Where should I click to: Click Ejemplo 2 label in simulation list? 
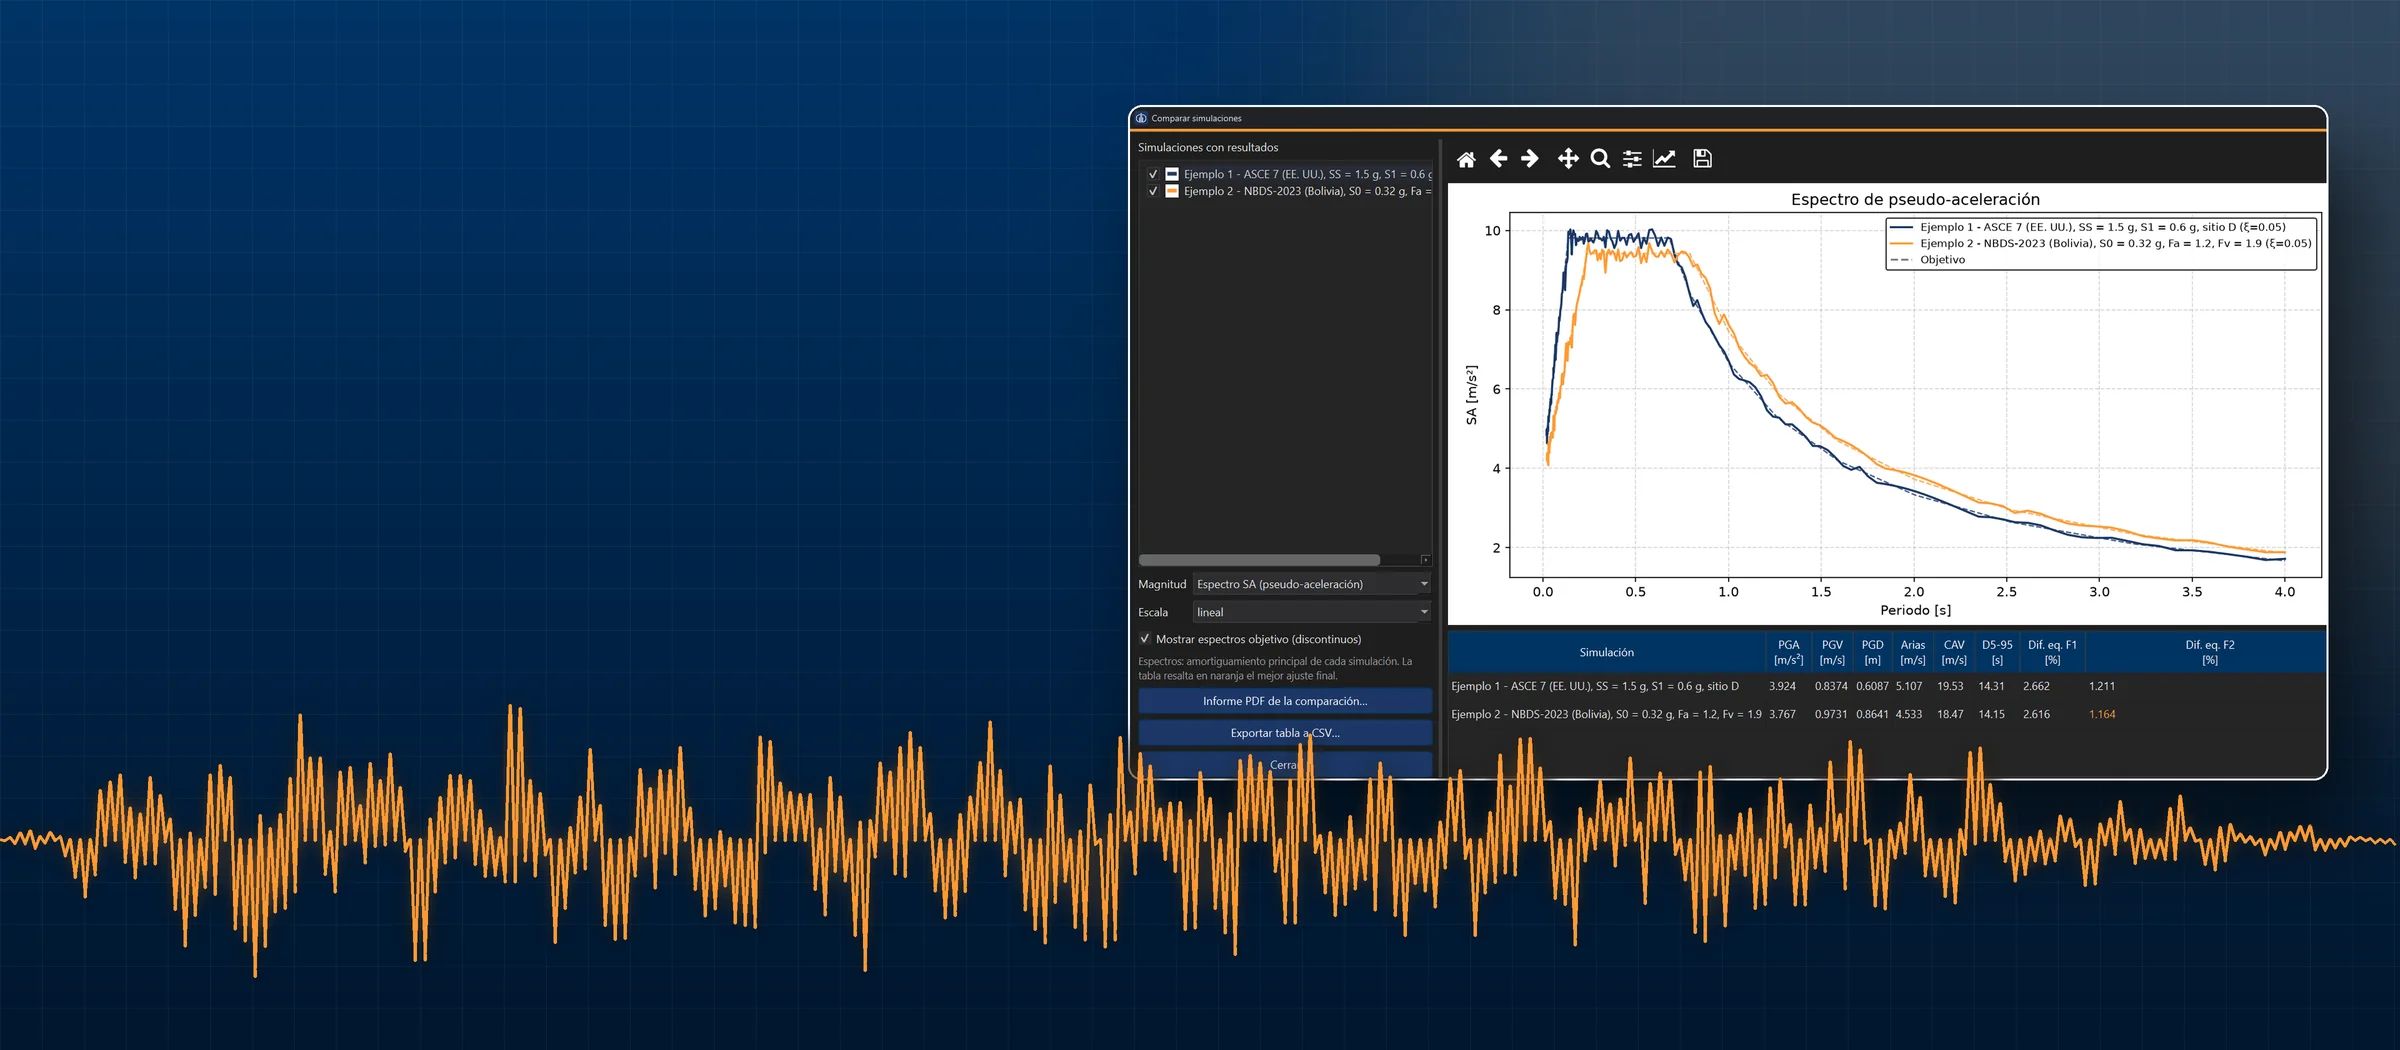(1308, 191)
